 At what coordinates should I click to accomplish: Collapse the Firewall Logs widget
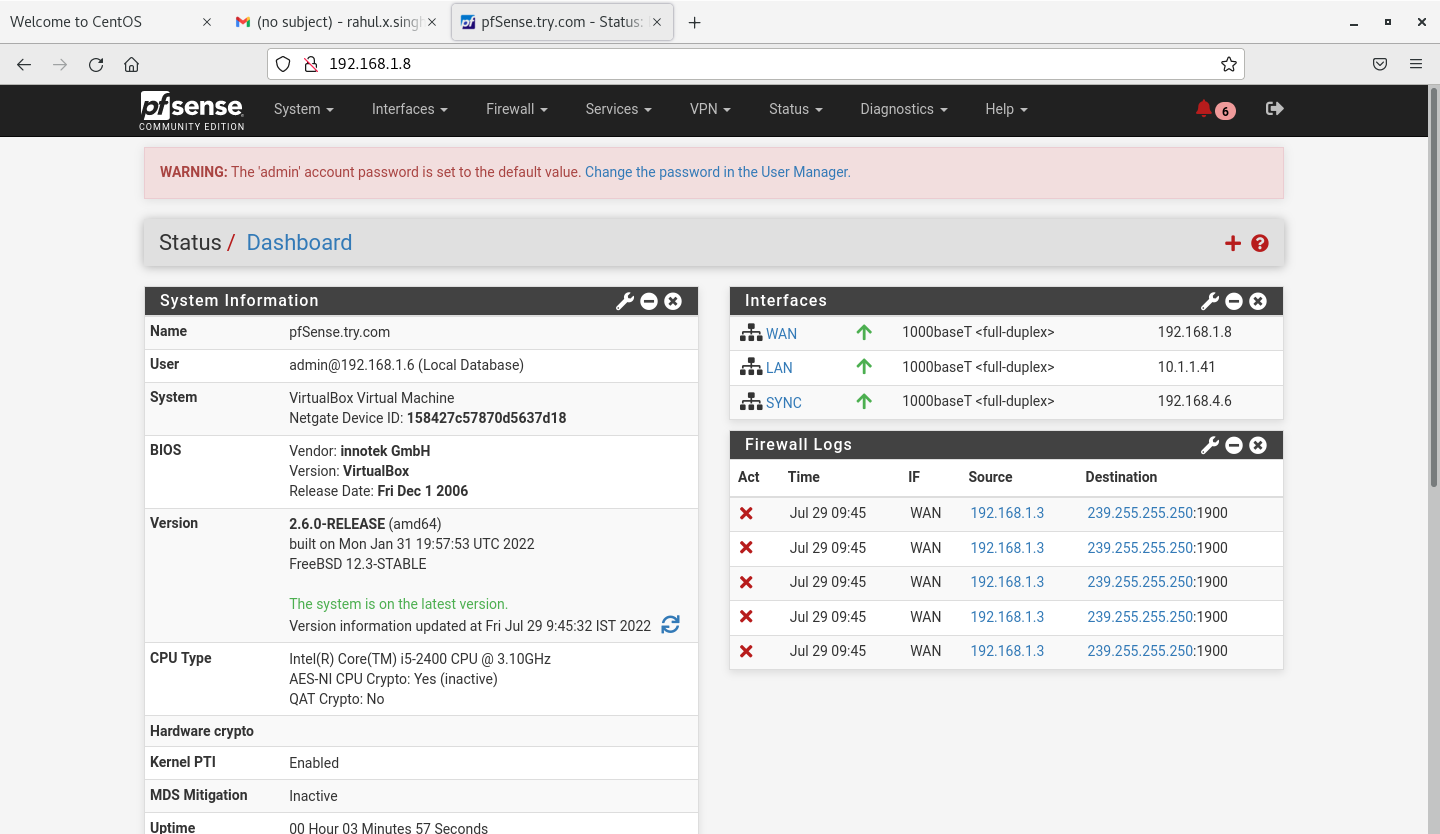pos(1234,445)
